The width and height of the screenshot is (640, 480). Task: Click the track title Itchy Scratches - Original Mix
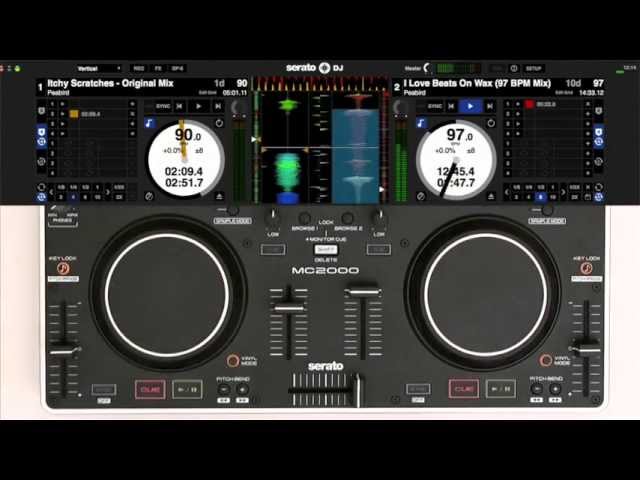110,83
